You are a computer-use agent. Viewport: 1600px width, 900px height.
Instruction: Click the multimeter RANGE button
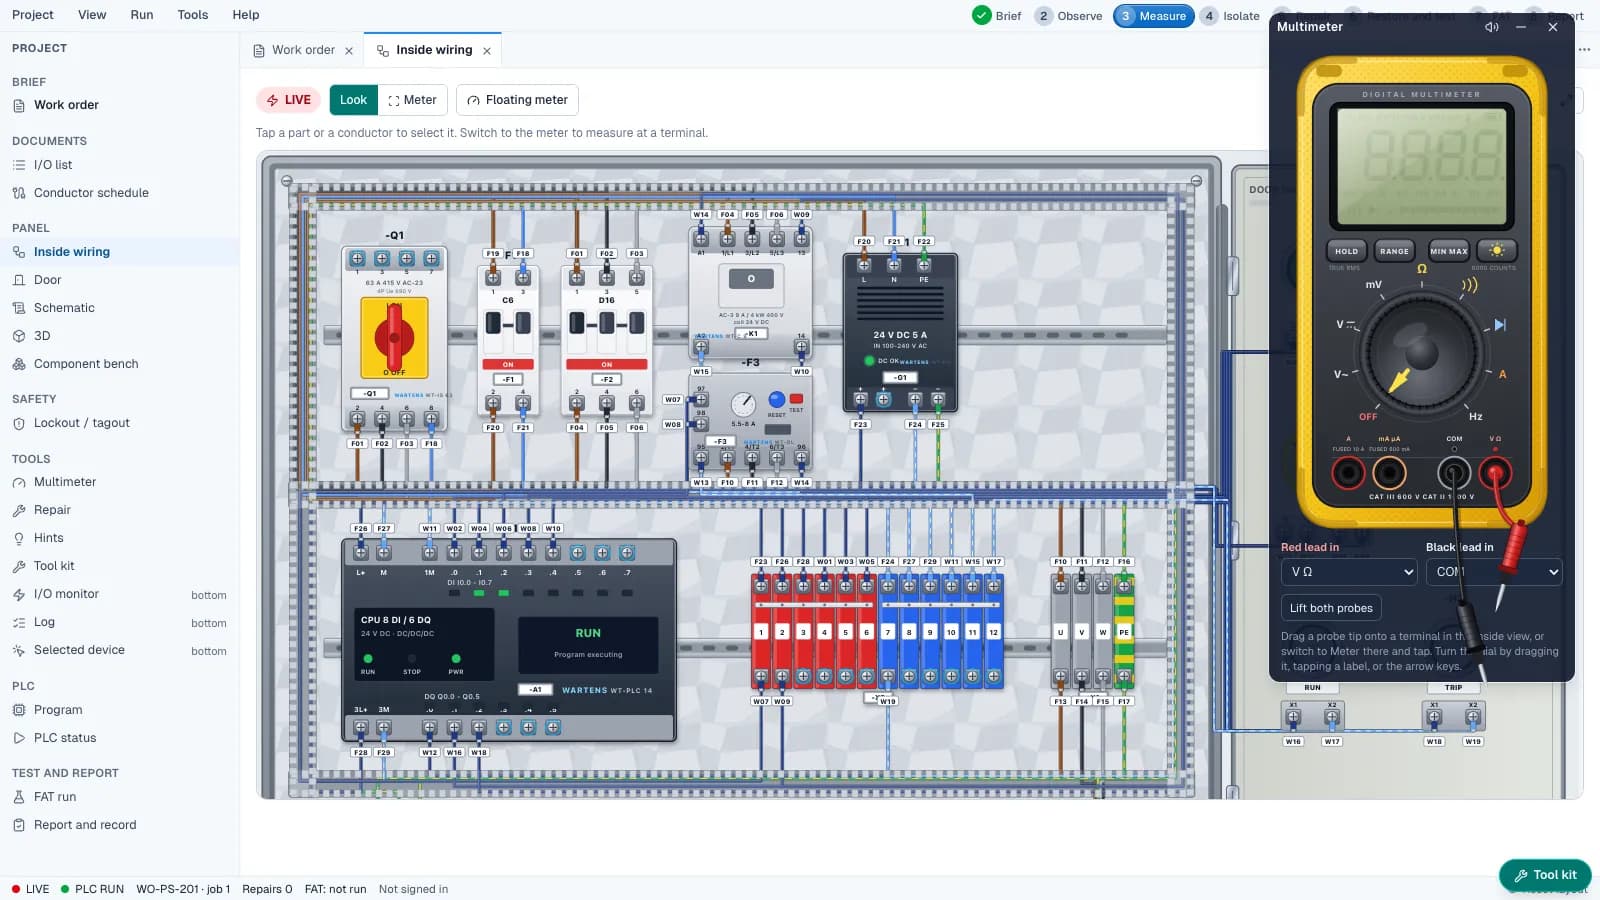tap(1394, 251)
